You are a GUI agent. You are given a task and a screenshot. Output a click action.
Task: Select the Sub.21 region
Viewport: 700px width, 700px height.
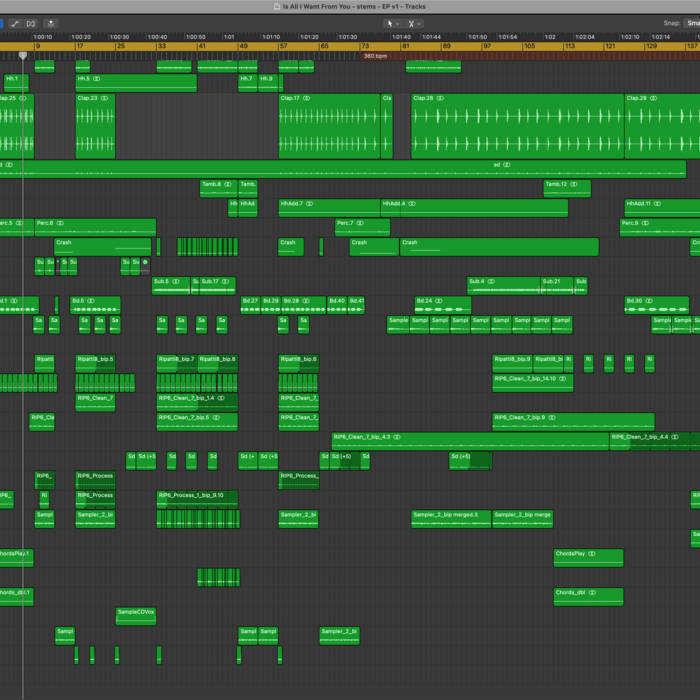pyautogui.click(x=557, y=286)
